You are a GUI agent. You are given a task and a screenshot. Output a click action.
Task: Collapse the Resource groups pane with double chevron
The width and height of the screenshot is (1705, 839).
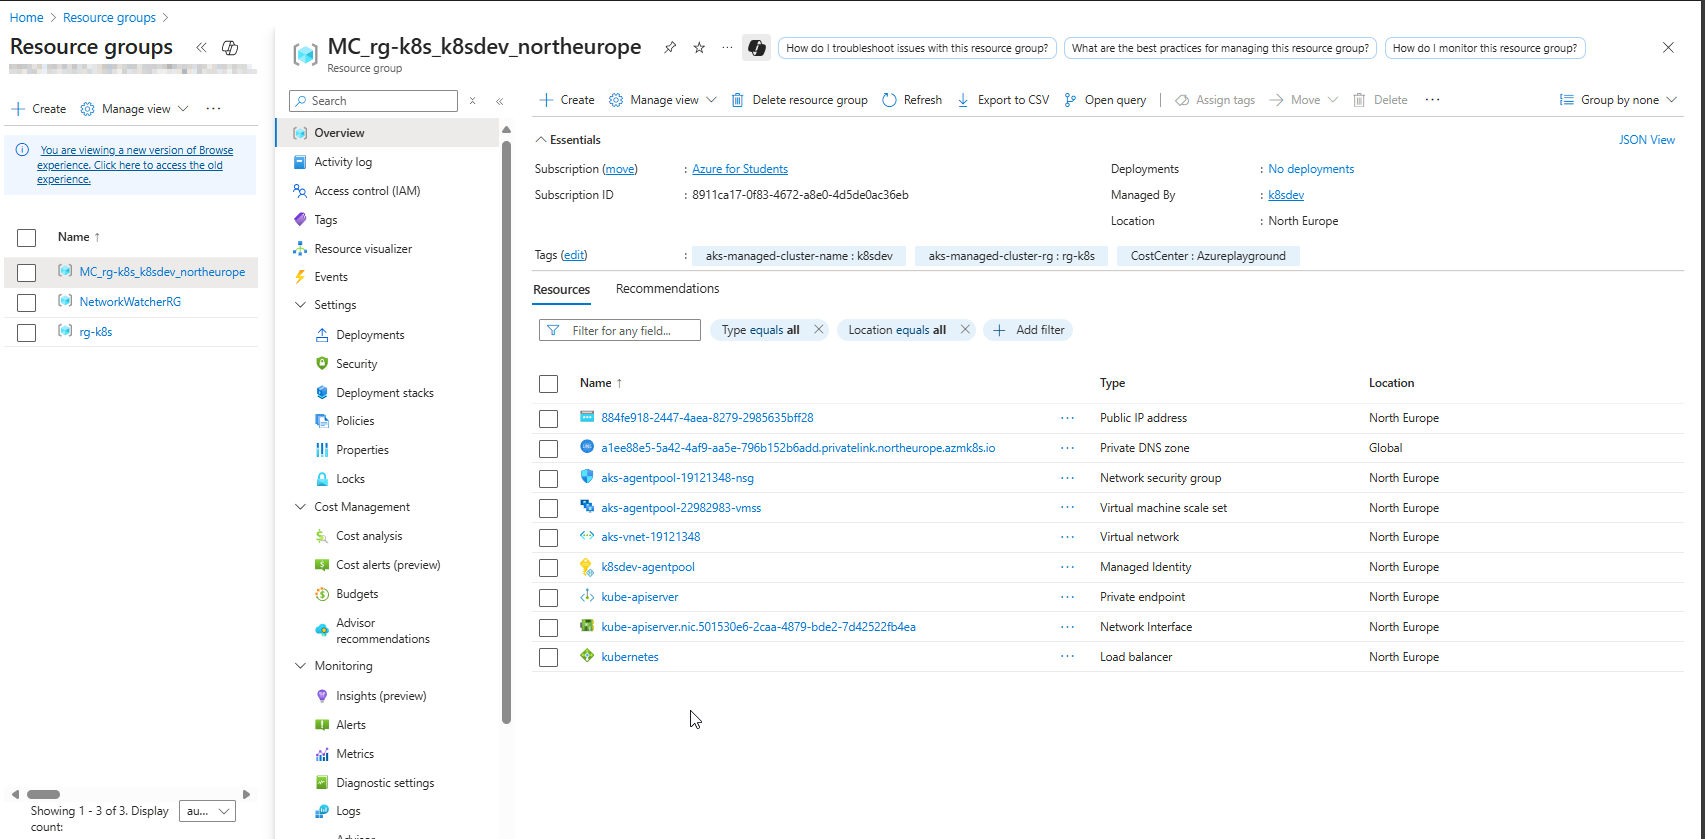[201, 48]
